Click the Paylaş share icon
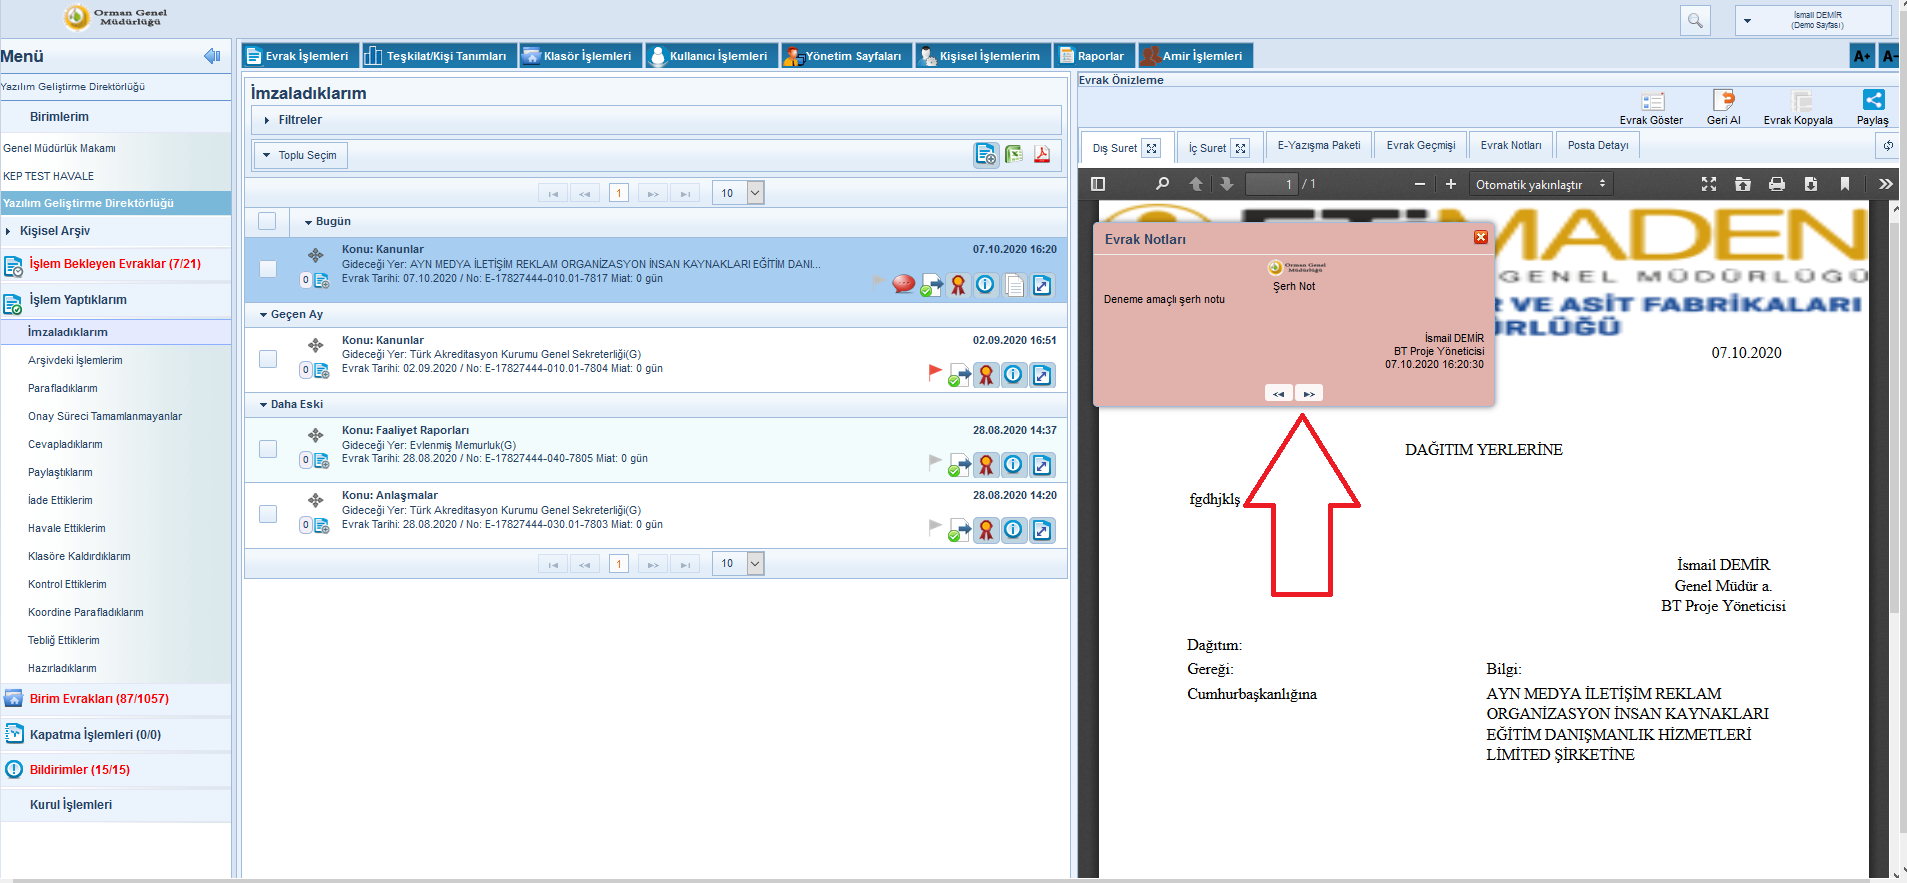The image size is (1907, 883). point(1873,101)
